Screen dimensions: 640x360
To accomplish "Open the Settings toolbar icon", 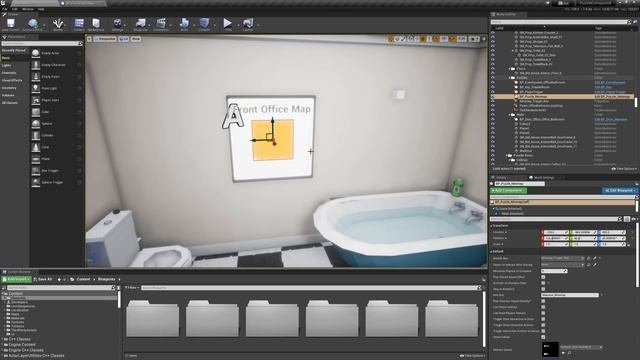I will [x=118, y=24].
